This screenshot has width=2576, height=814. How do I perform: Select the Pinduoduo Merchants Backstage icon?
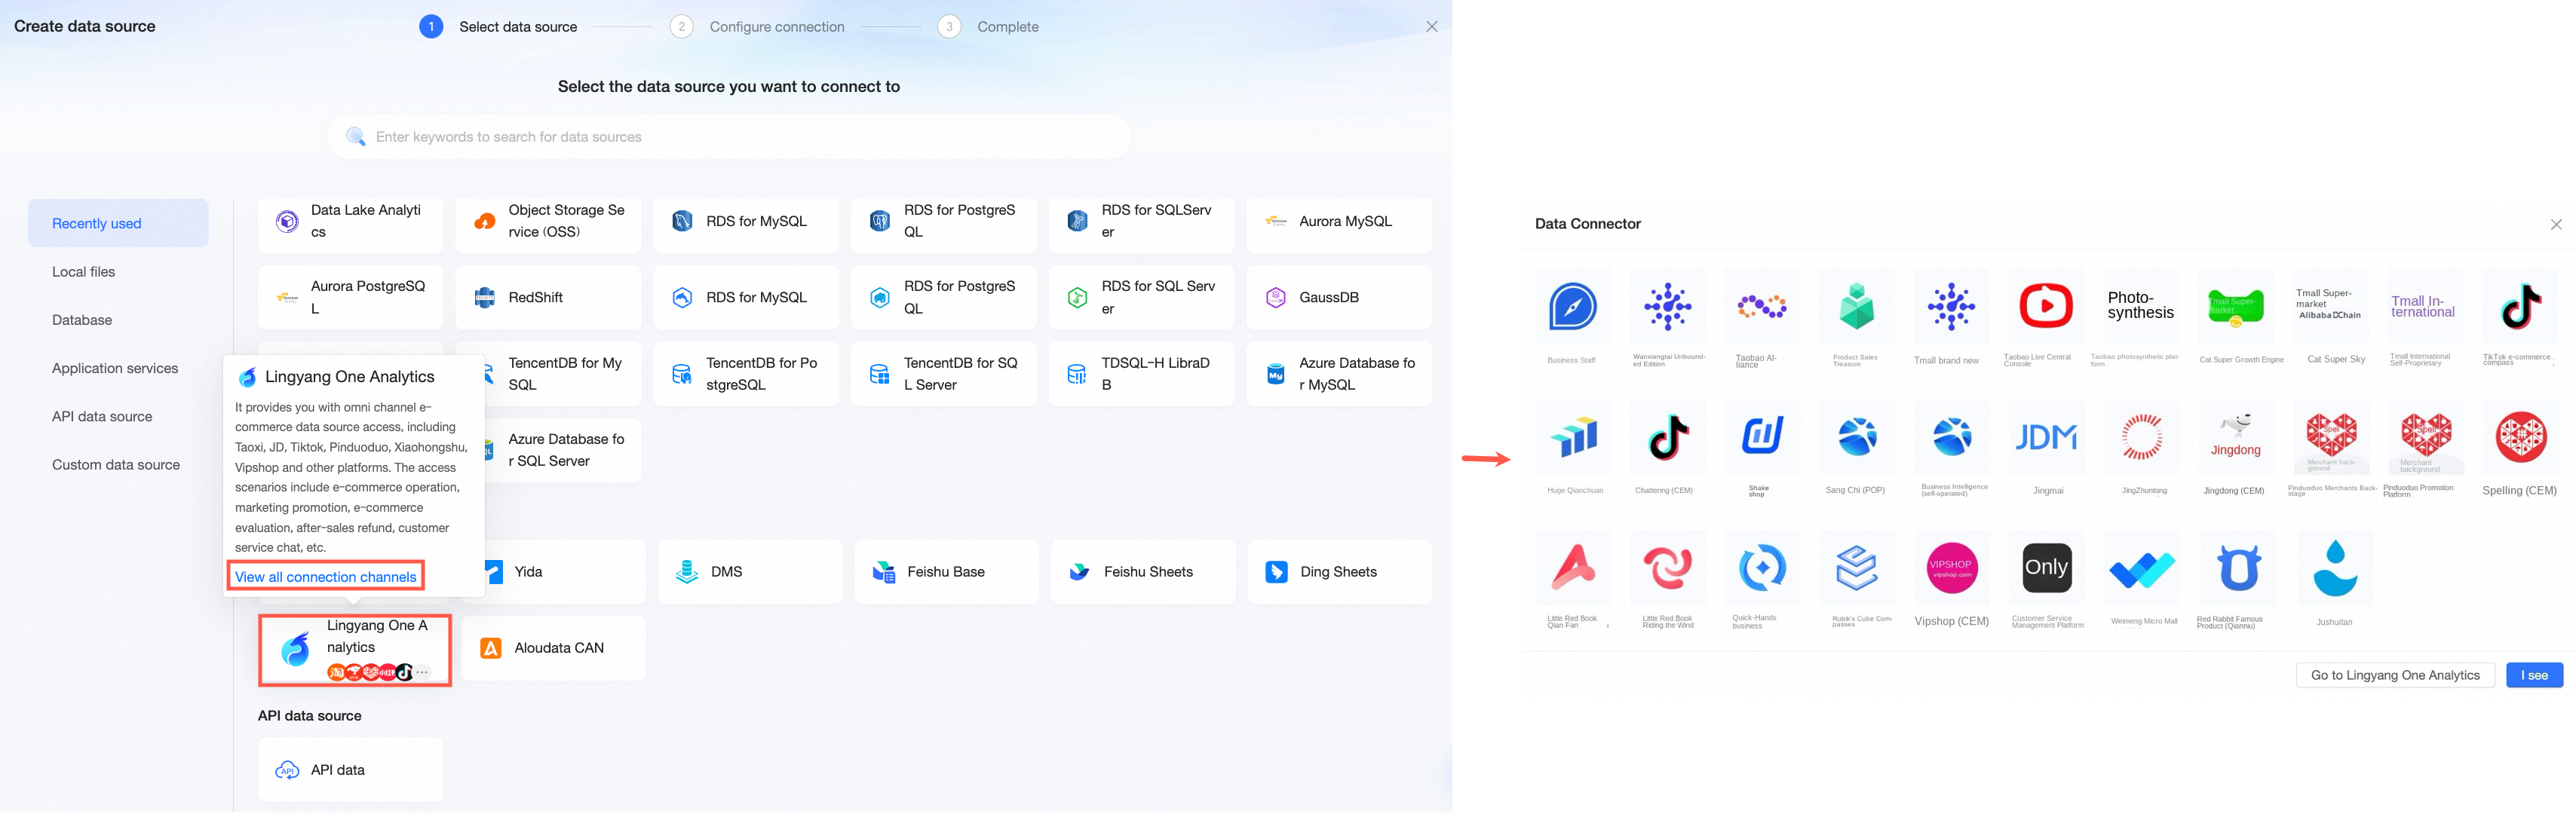[2331, 437]
